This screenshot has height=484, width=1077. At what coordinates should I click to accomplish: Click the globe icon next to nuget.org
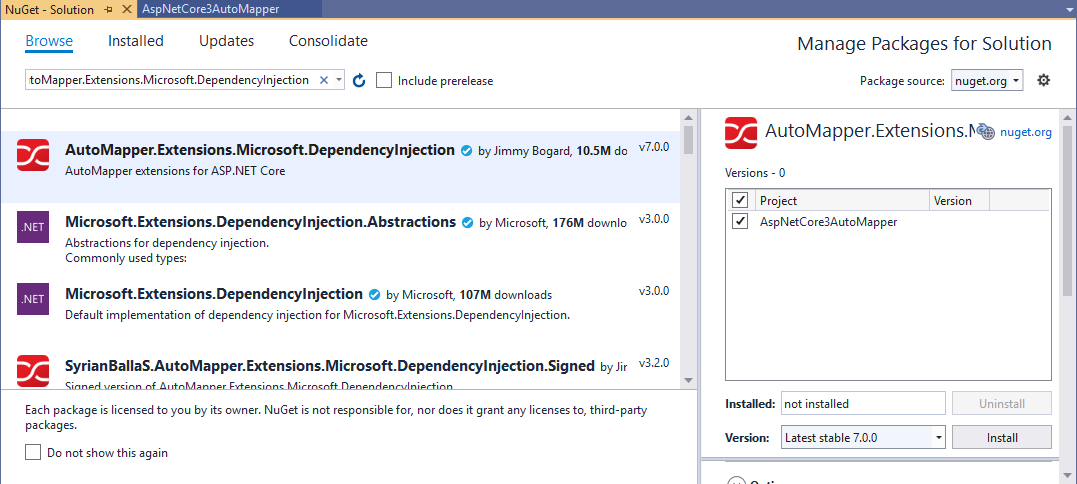click(x=986, y=132)
